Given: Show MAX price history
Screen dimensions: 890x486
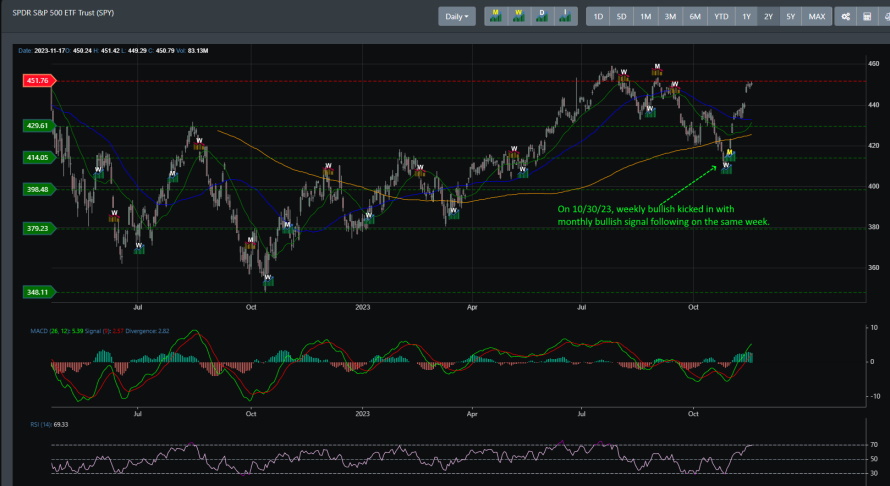Looking at the screenshot, I should click(x=817, y=16).
